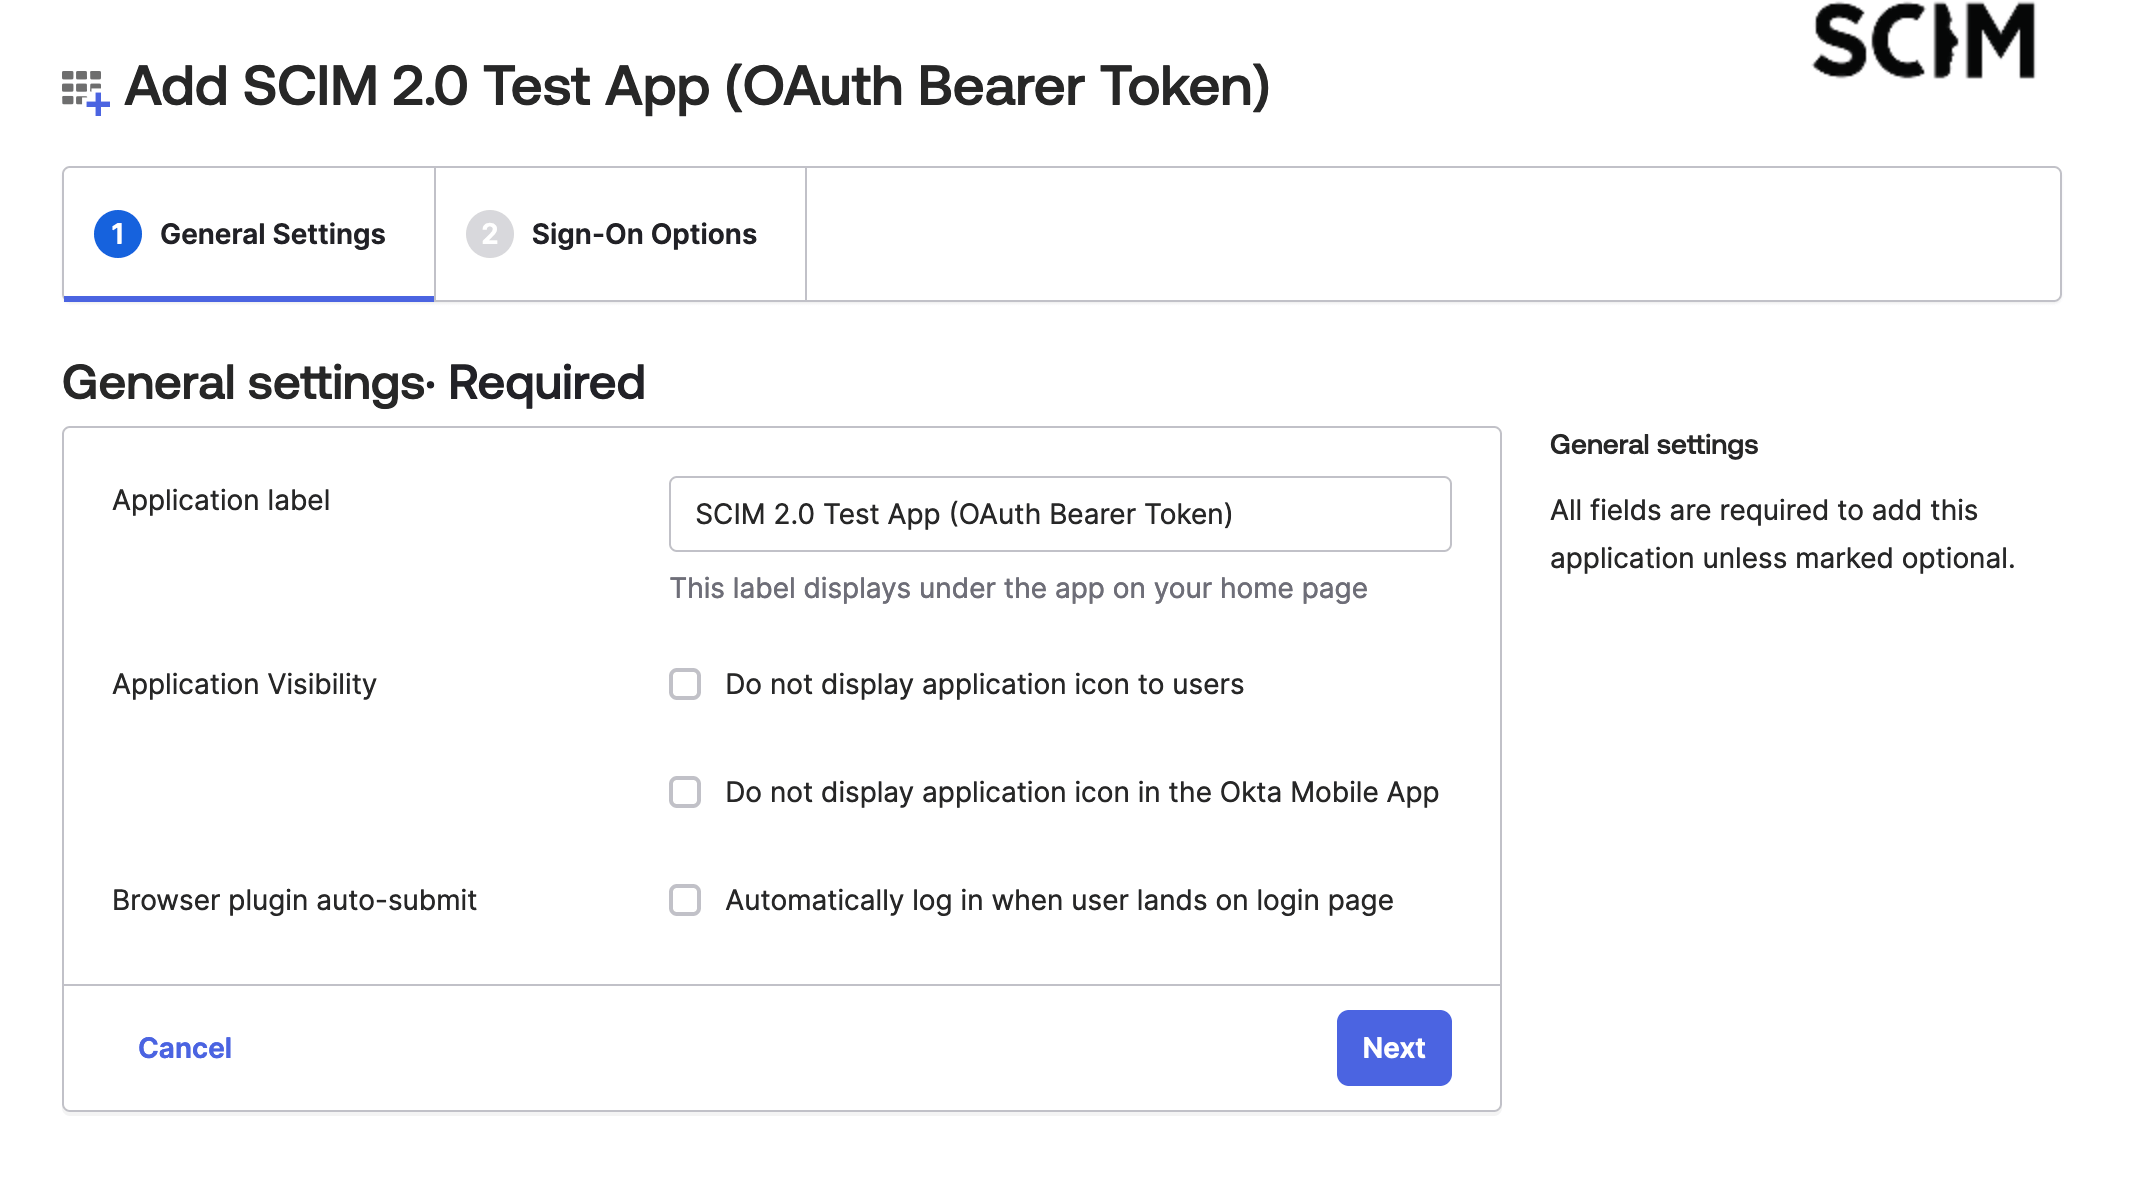This screenshot has width=2154, height=1178.
Task: Click the 'Browser plugin auto-submit' field label
Action: [295, 901]
